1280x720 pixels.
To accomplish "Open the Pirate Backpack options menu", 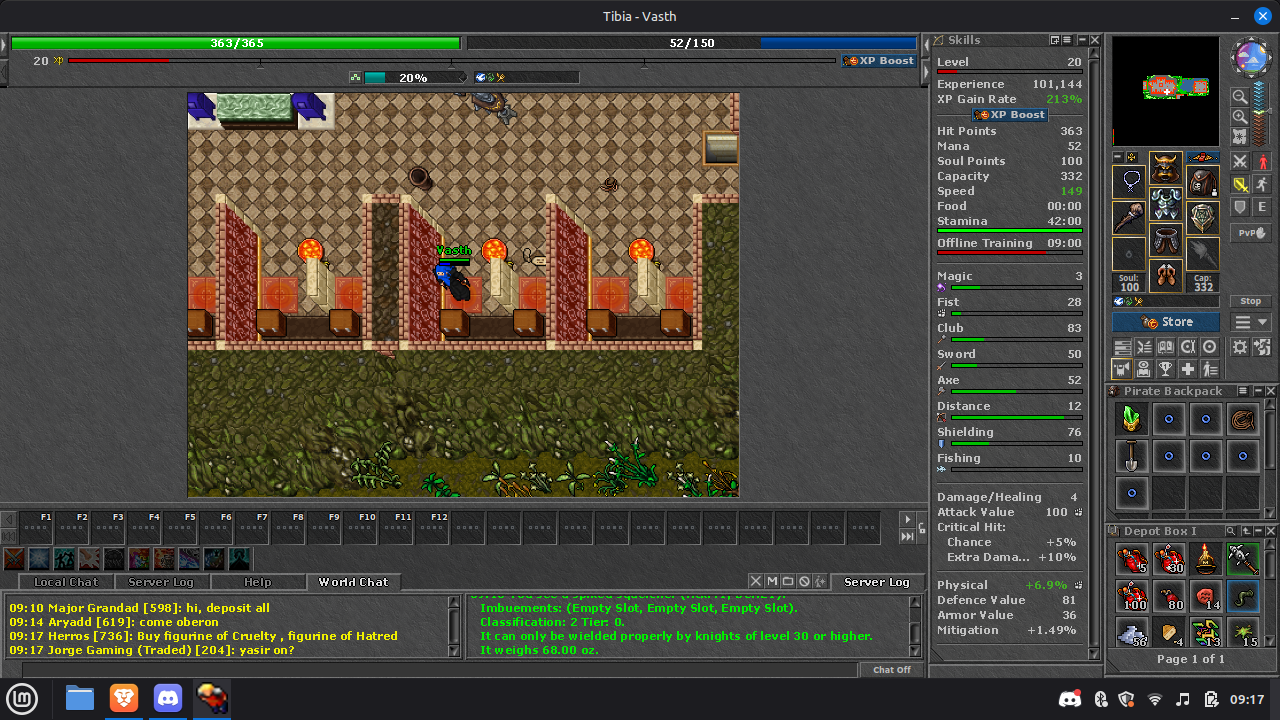I will pos(1243,391).
